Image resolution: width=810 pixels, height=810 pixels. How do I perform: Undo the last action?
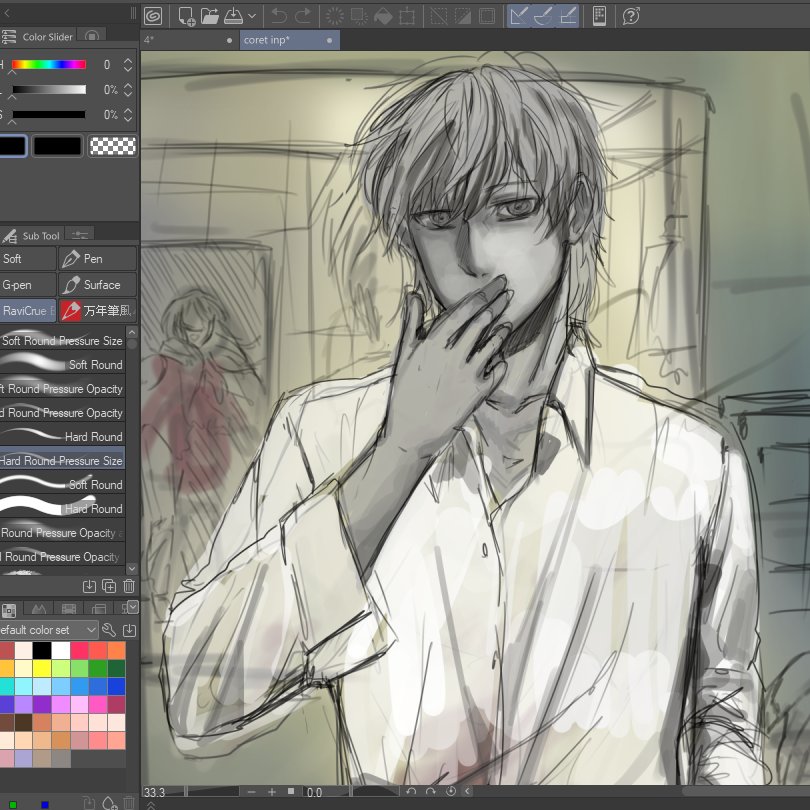point(279,16)
